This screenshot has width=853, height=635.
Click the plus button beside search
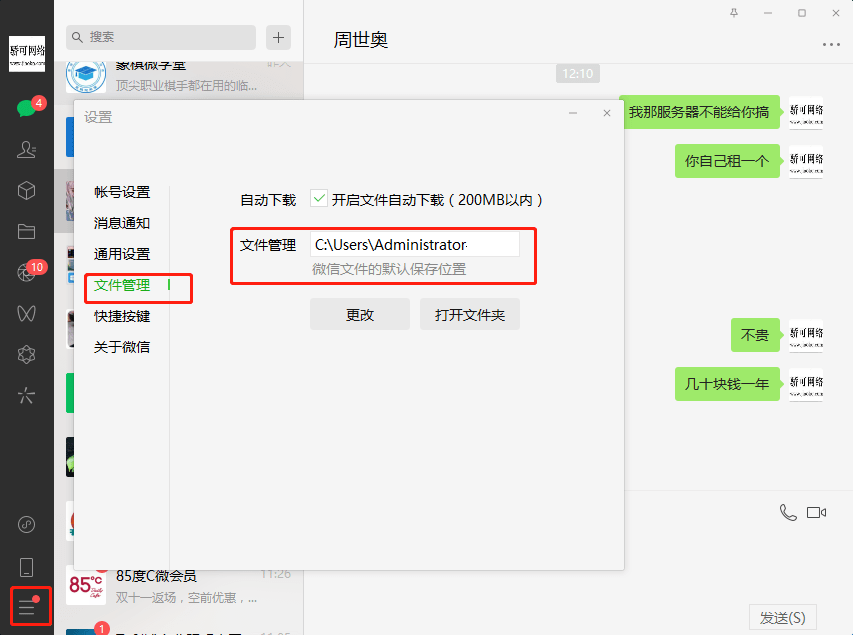pyautogui.click(x=278, y=38)
